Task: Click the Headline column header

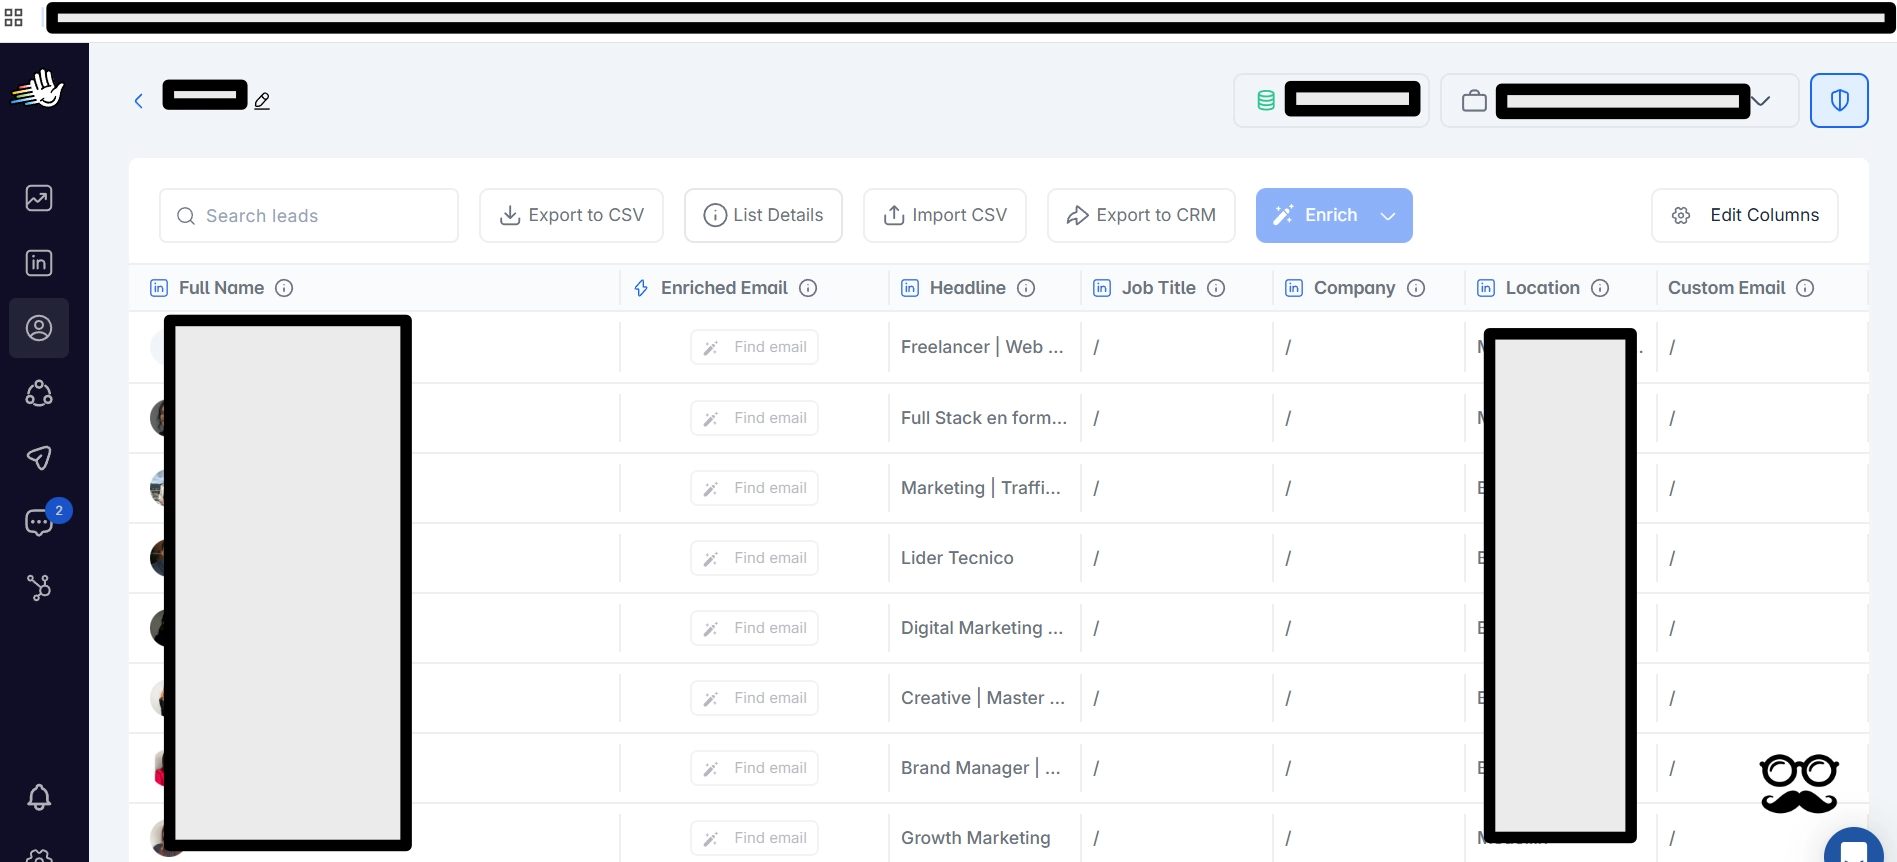Action: tap(967, 288)
